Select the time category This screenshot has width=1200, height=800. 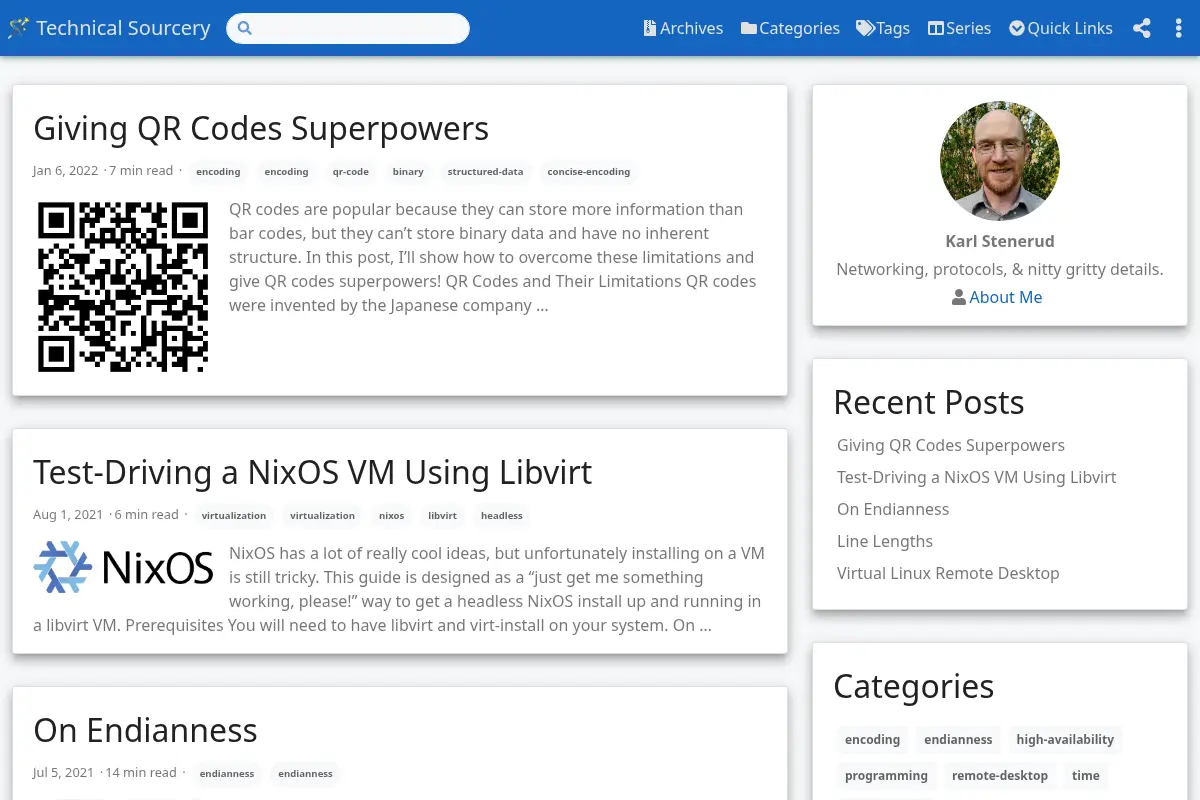point(1086,776)
